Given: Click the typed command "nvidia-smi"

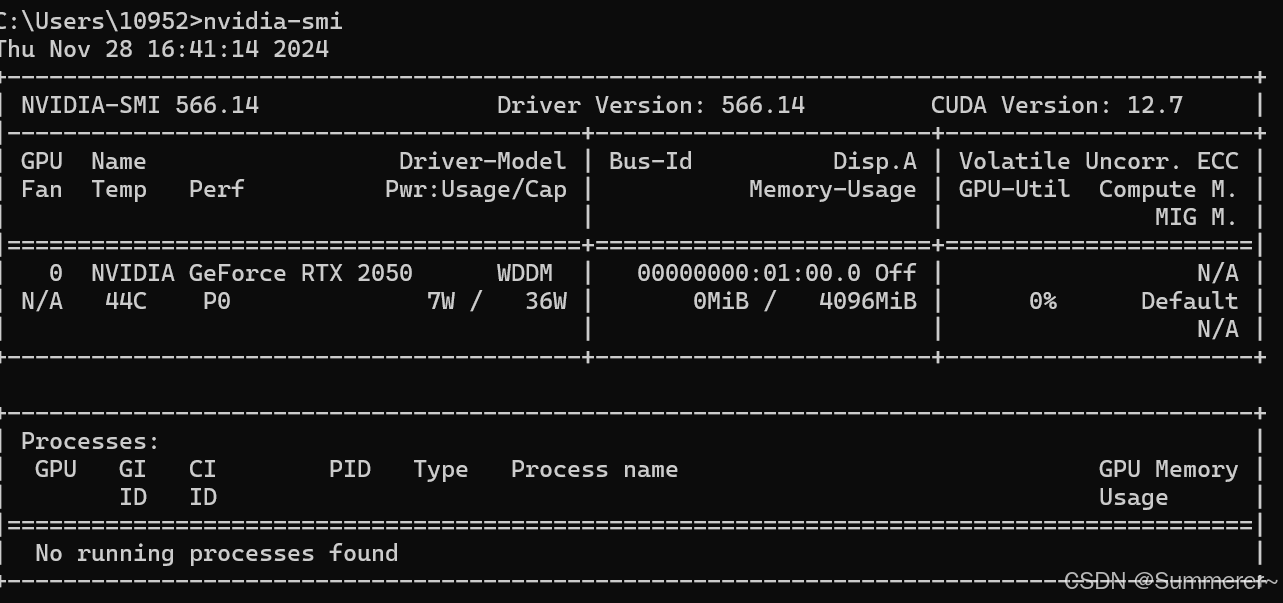Looking at the screenshot, I should [x=273, y=20].
